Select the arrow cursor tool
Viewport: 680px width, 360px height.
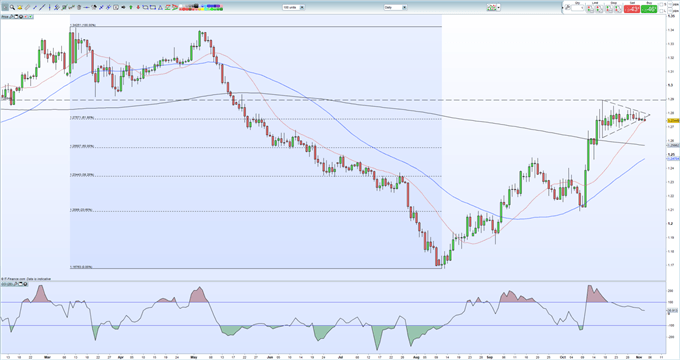(x=5, y=7)
